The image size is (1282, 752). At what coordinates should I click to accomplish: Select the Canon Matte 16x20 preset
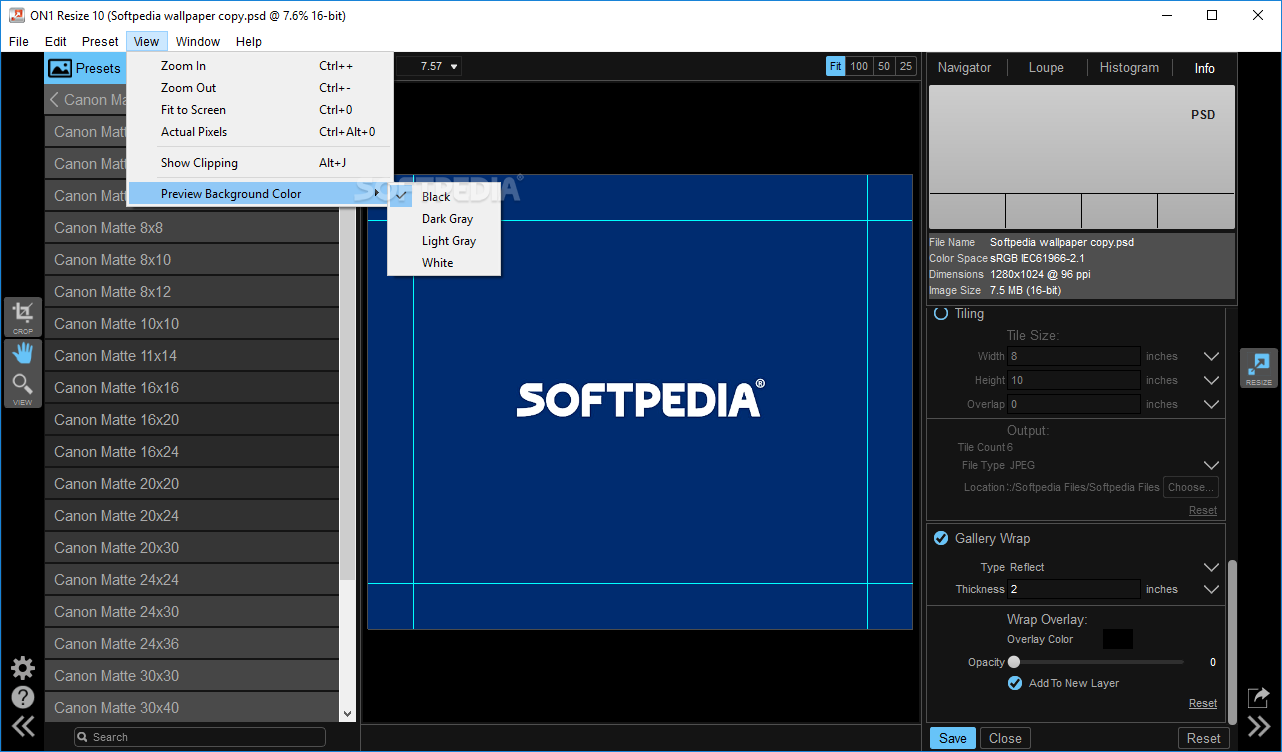192,420
